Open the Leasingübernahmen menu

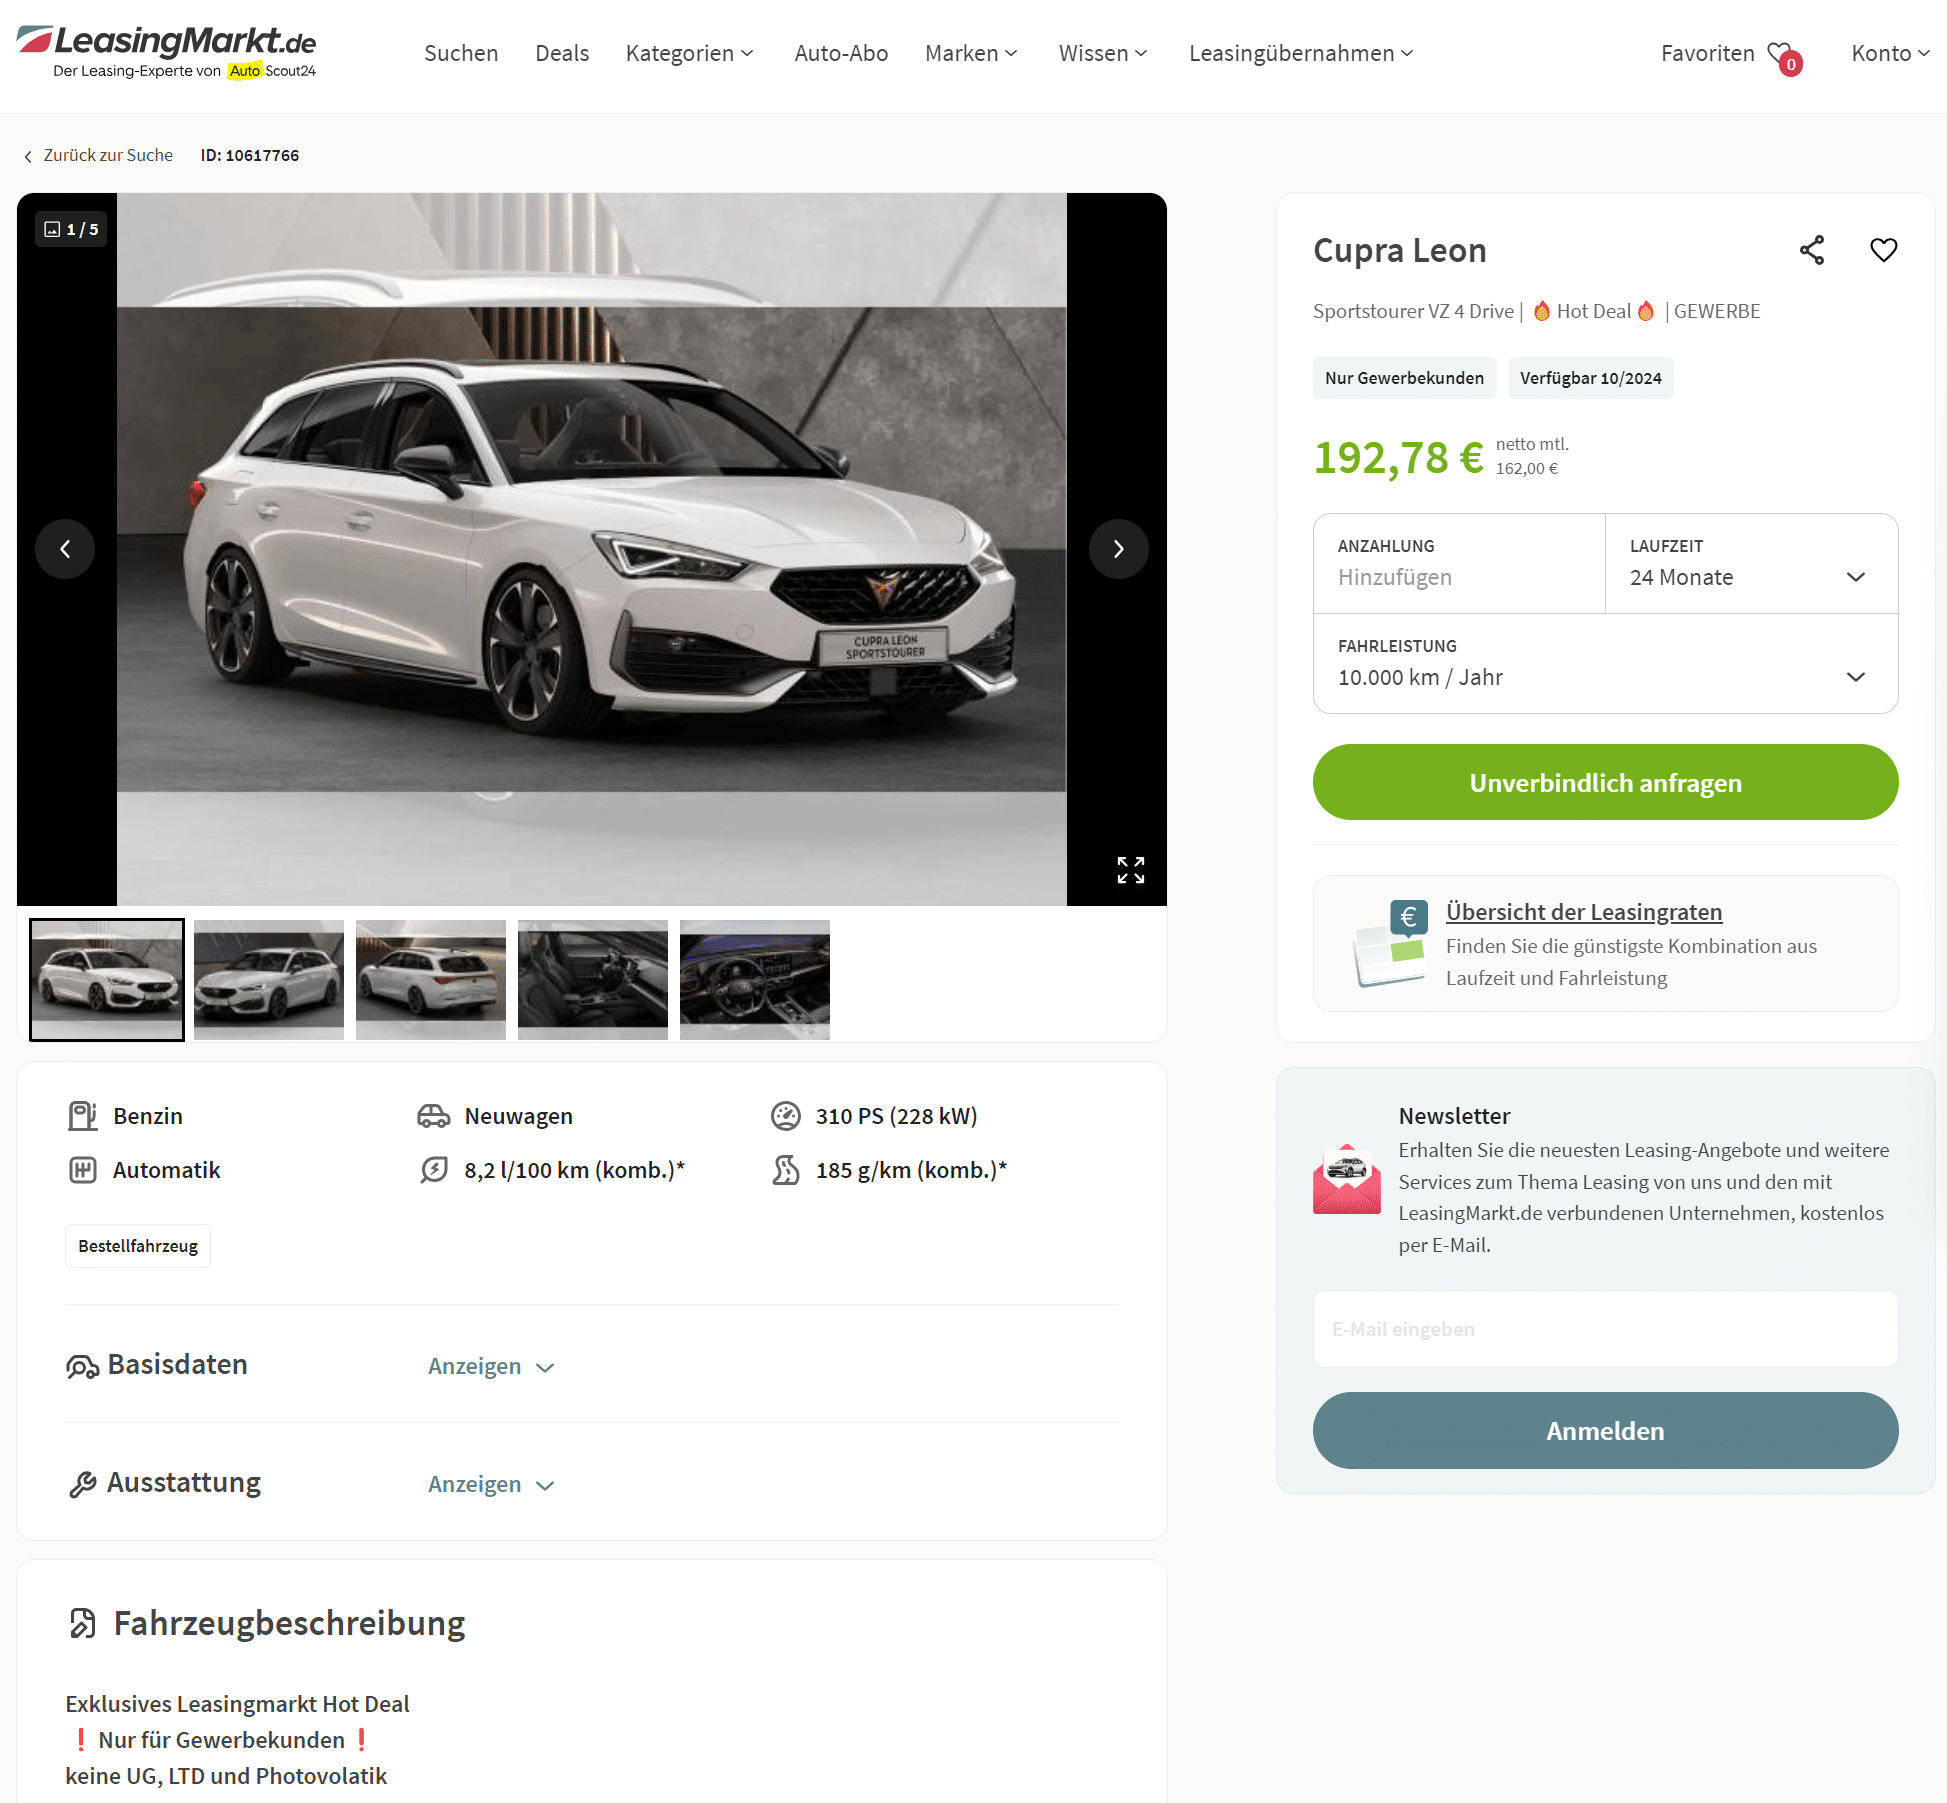[x=1301, y=53]
